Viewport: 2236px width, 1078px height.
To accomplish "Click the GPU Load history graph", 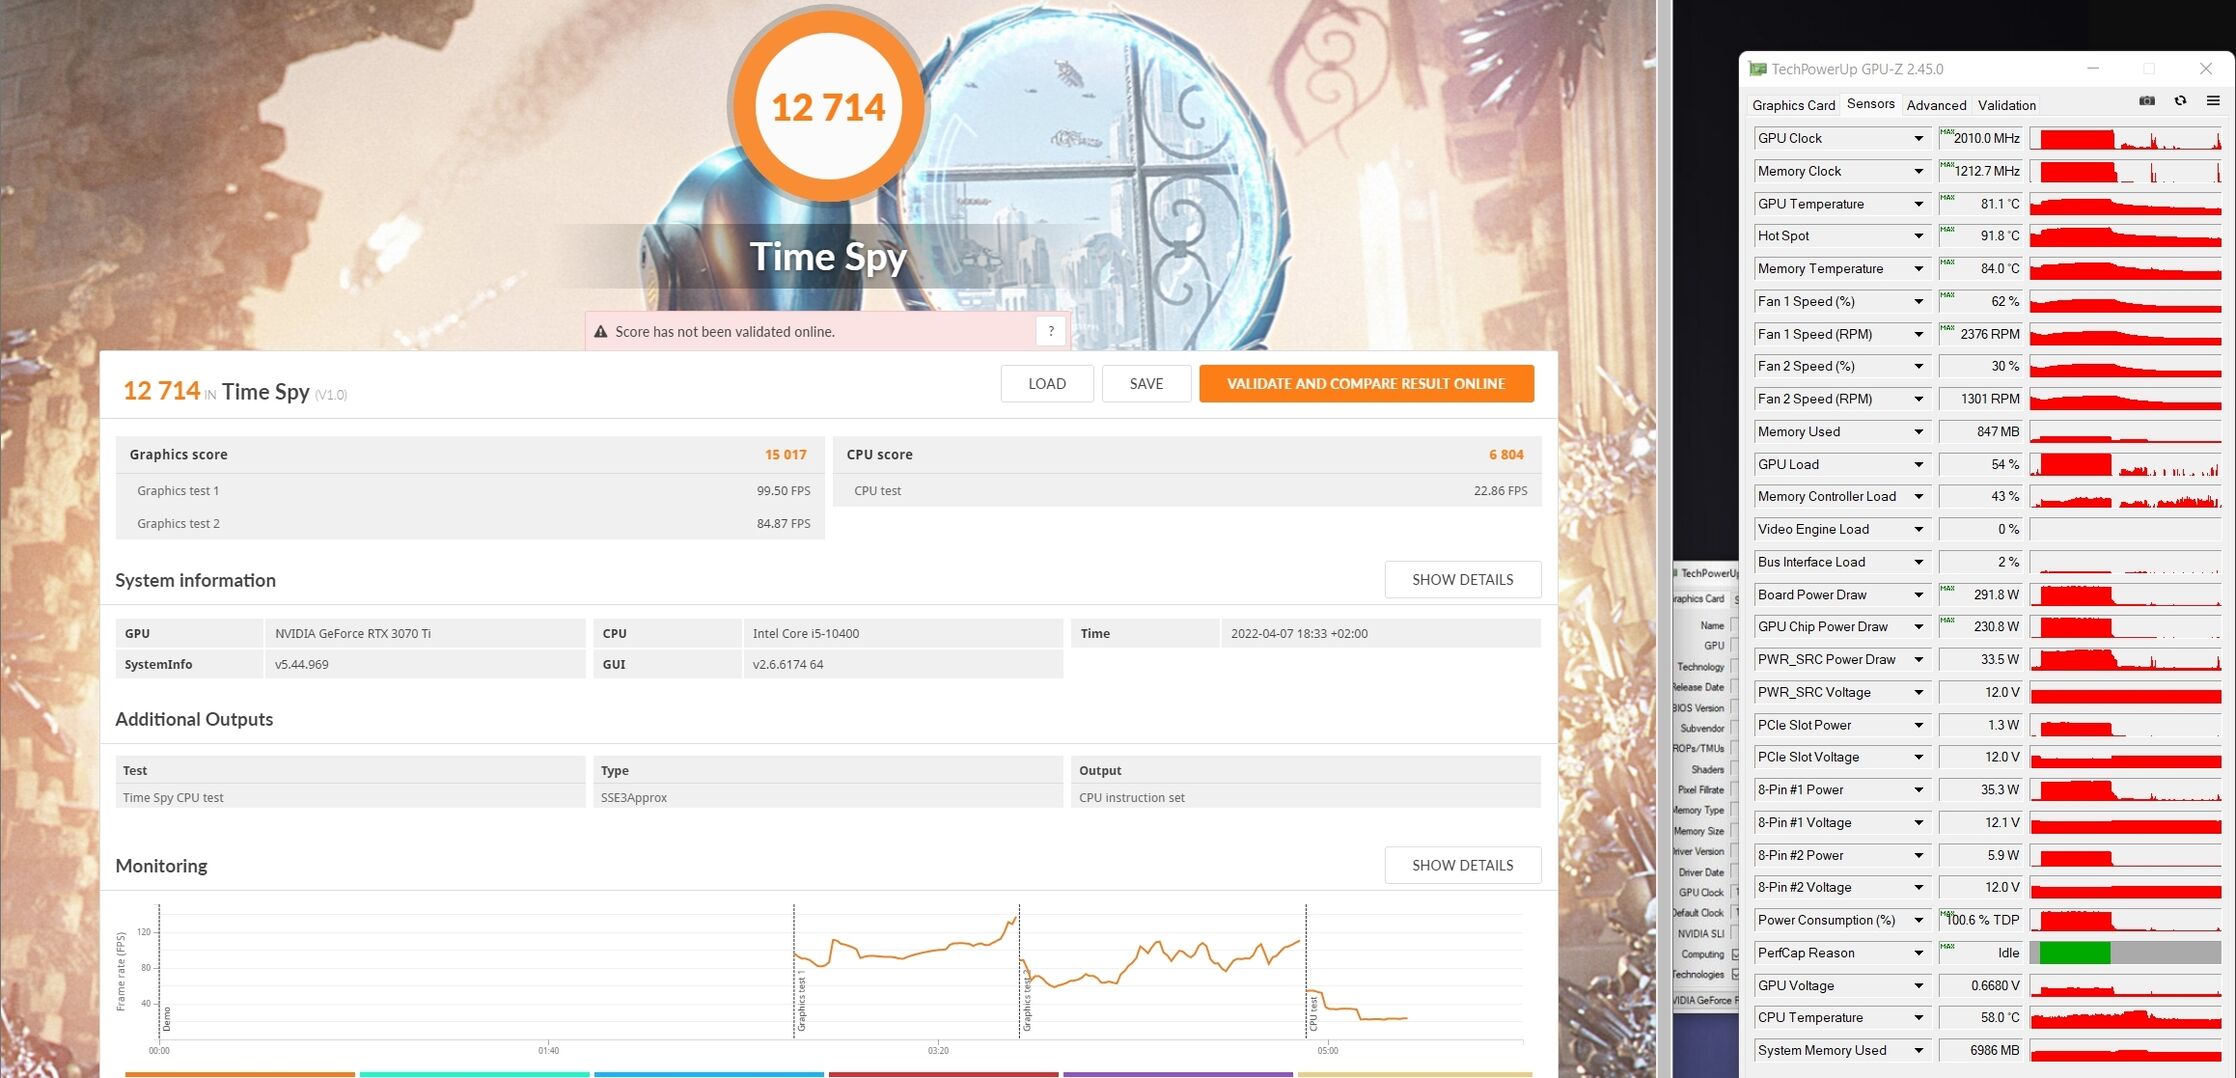I will point(2126,465).
